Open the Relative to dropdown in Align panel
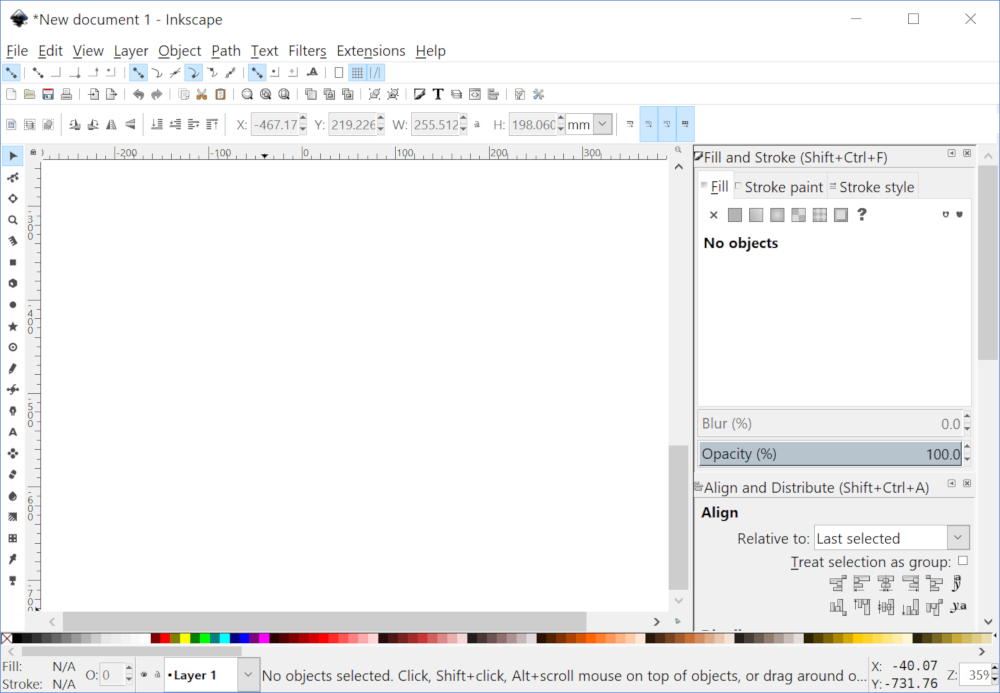This screenshot has width=1000, height=693. [x=957, y=537]
